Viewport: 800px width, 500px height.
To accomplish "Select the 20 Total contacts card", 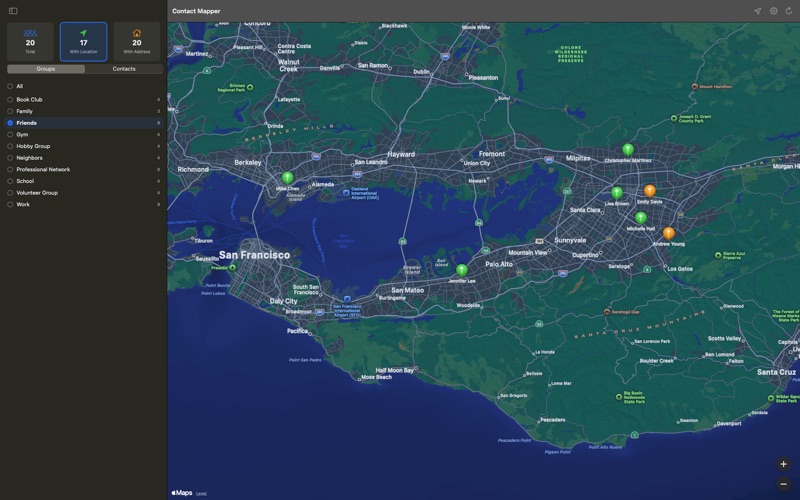I will (x=30, y=41).
